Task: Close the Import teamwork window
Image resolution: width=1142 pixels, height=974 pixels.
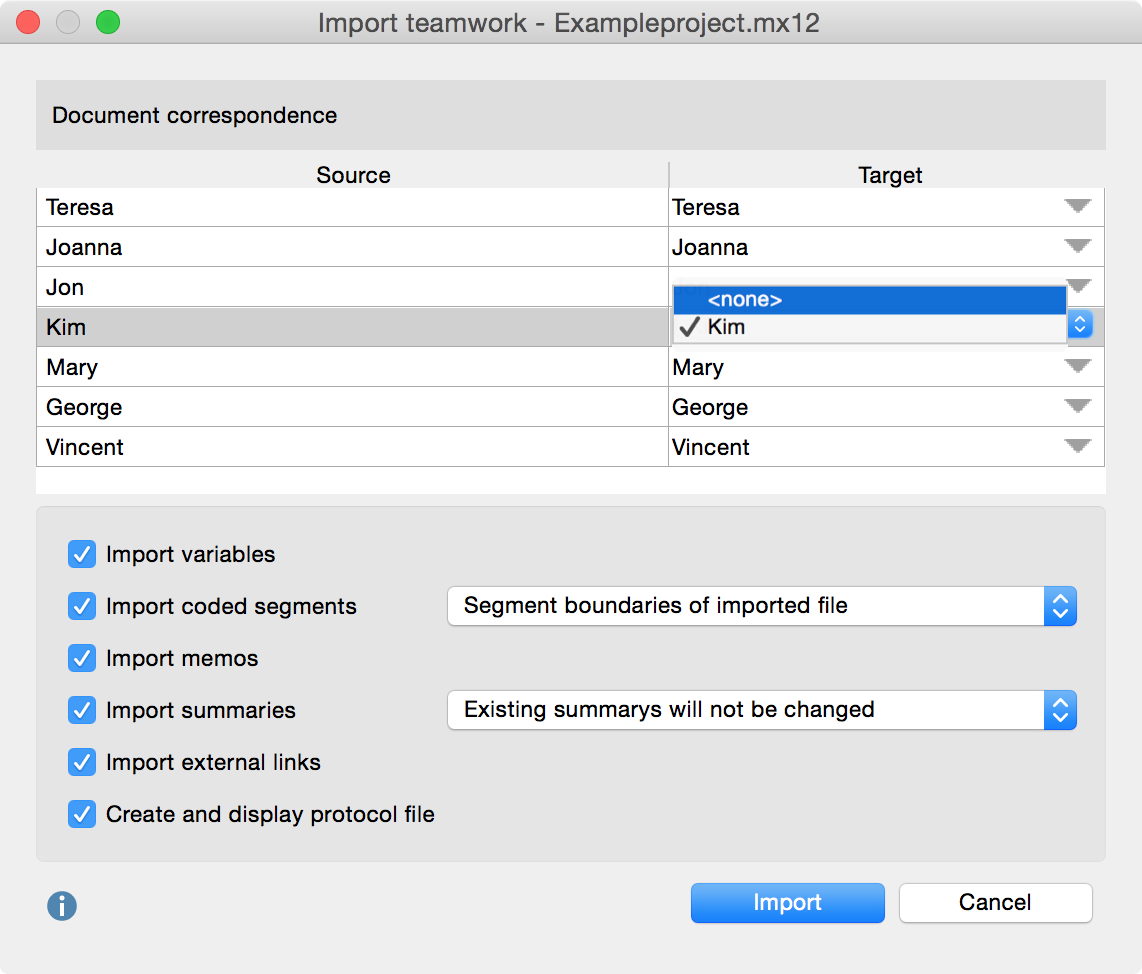Action: click(x=28, y=22)
